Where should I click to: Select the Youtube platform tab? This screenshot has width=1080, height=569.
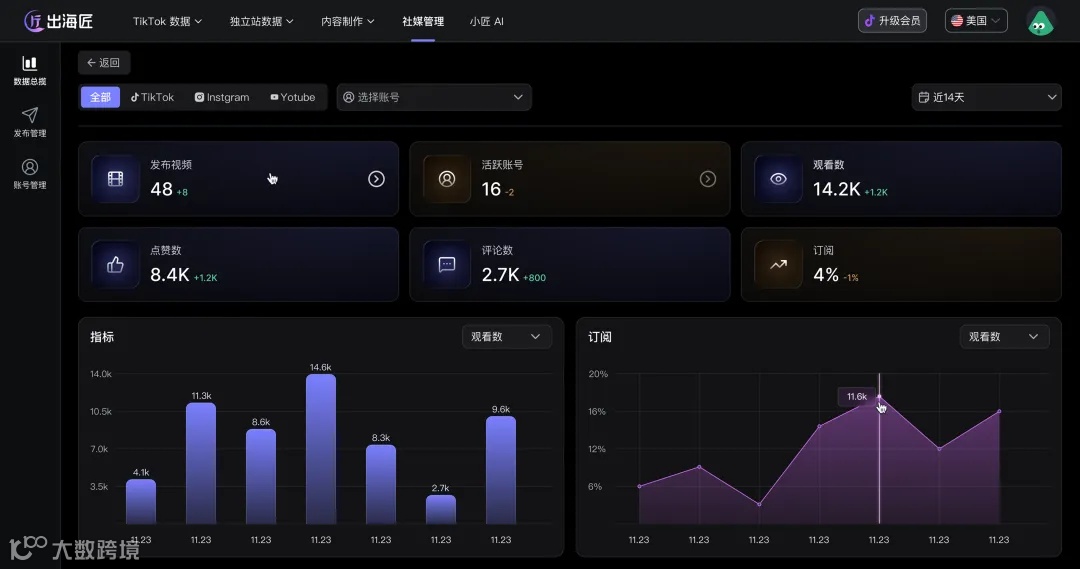click(x=293, y=97)
